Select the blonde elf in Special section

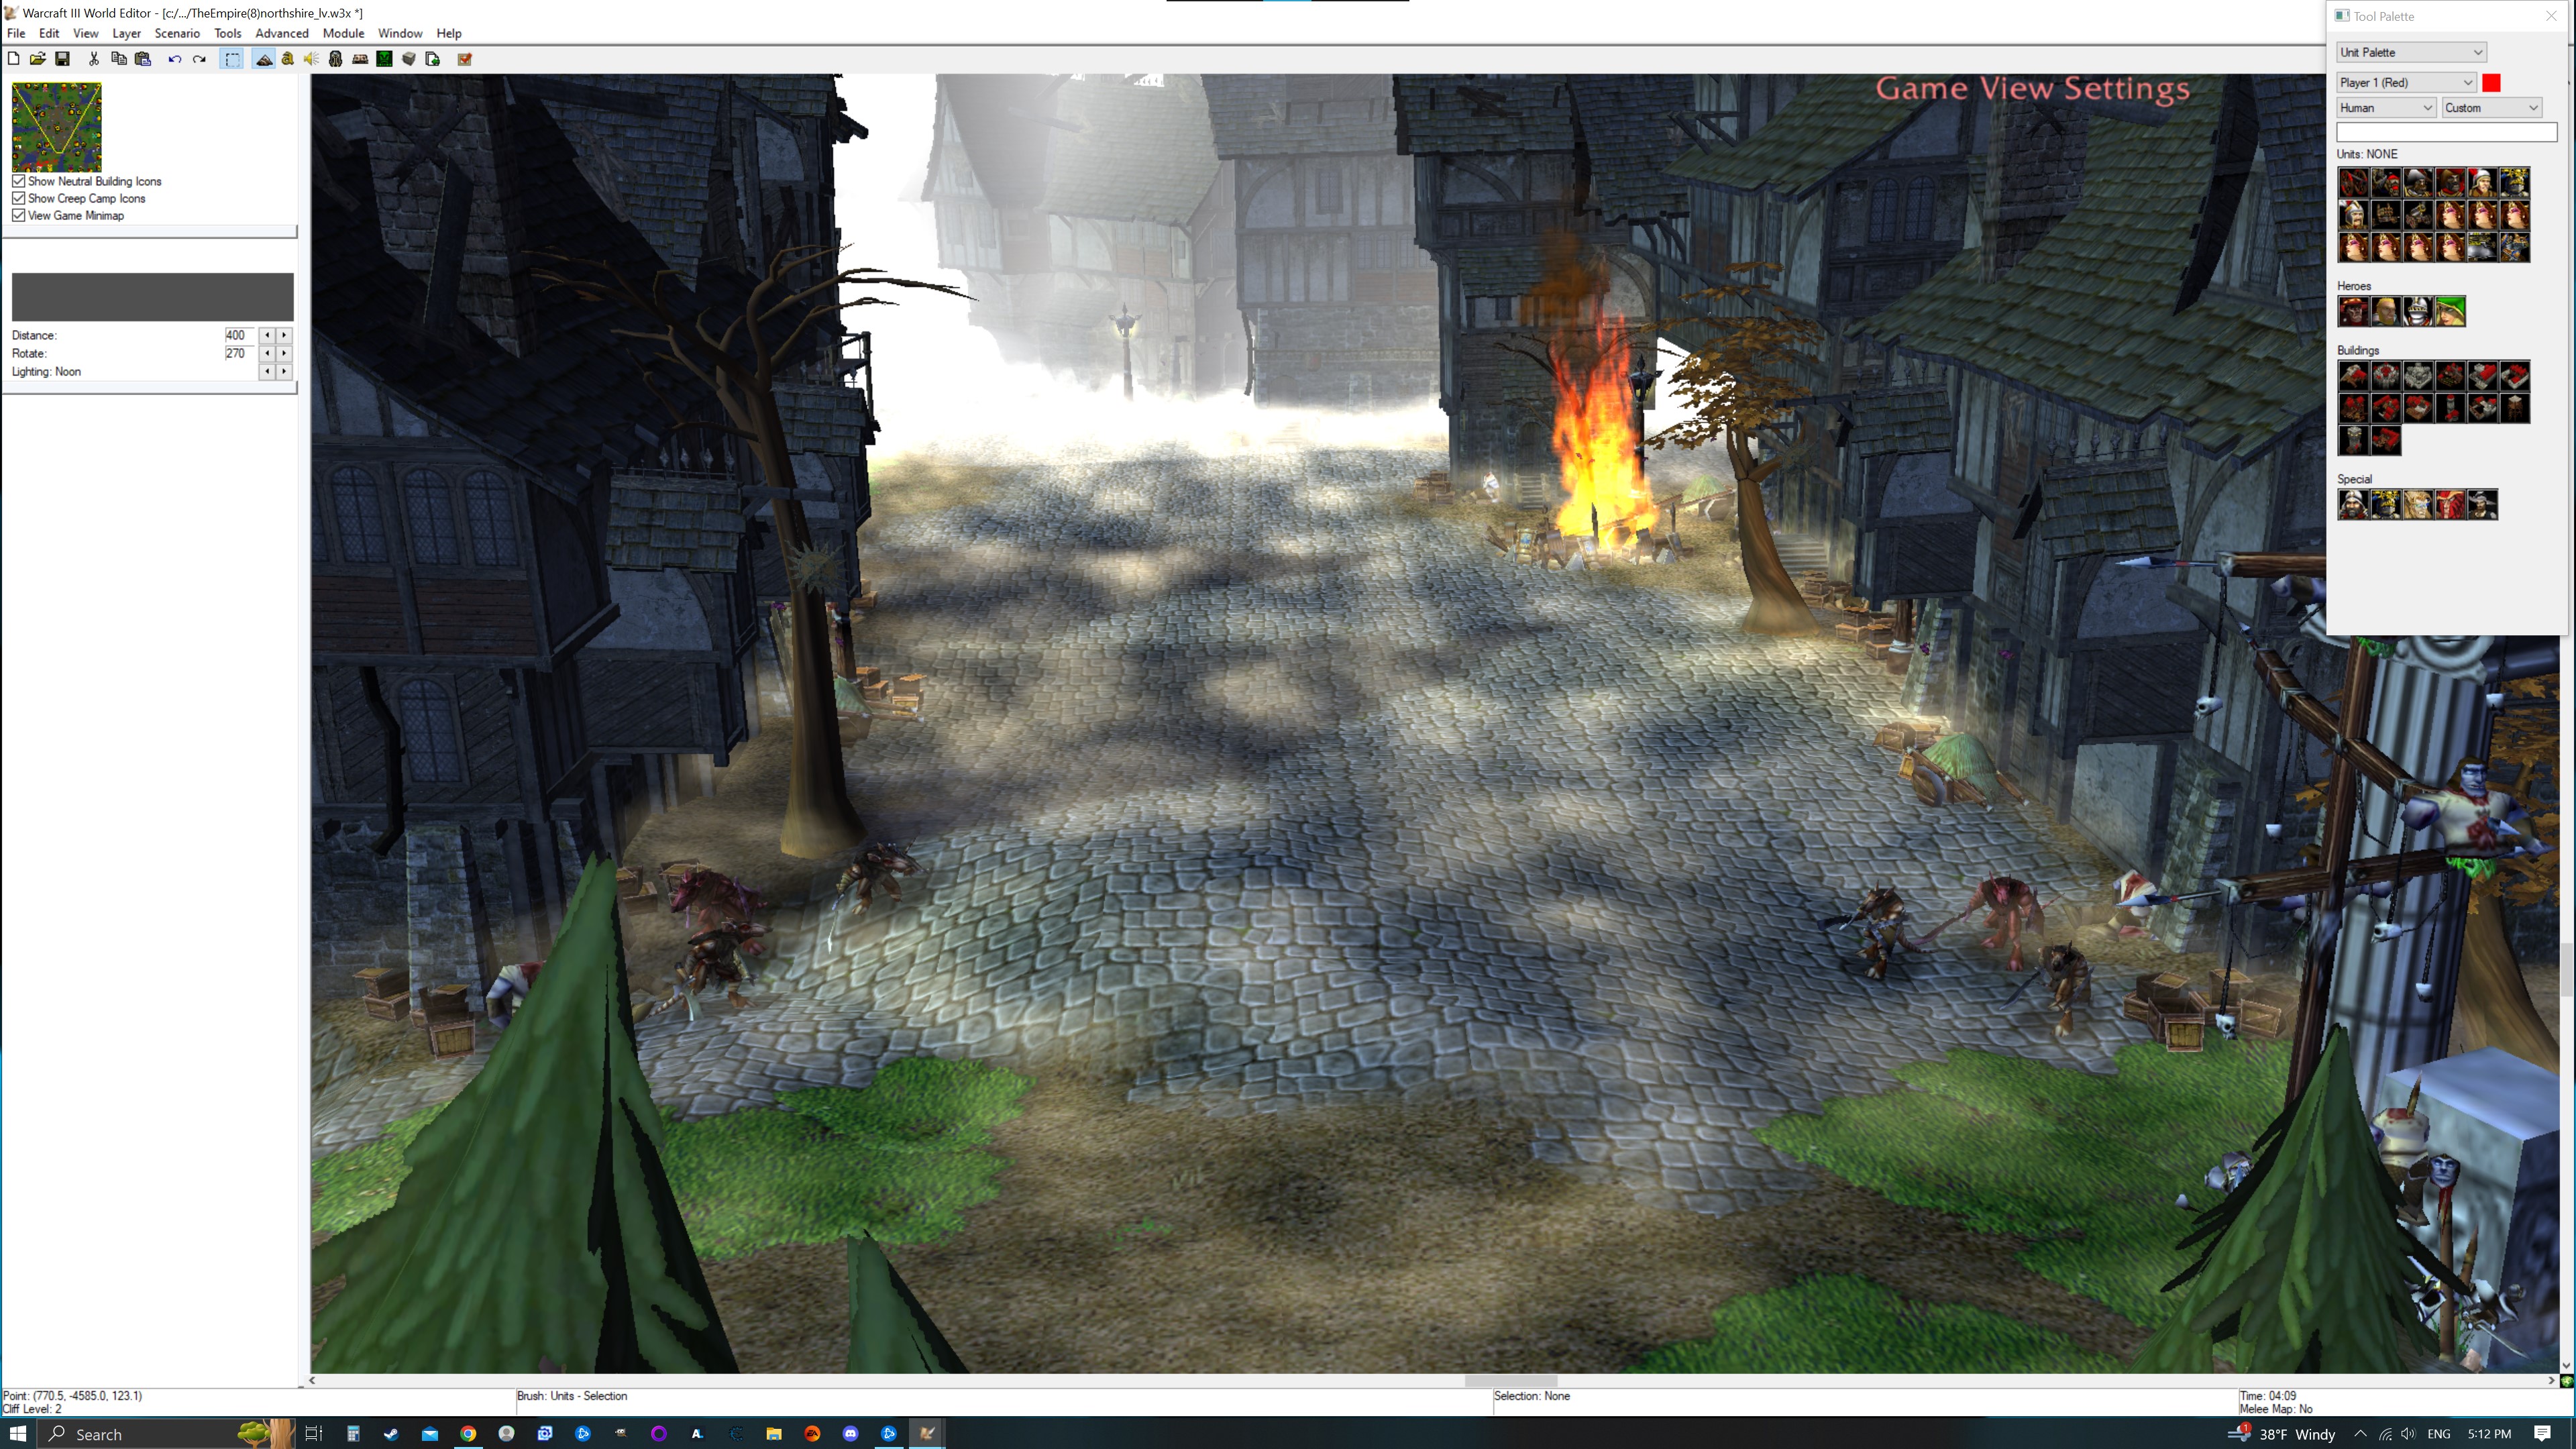click(2418, 504)
